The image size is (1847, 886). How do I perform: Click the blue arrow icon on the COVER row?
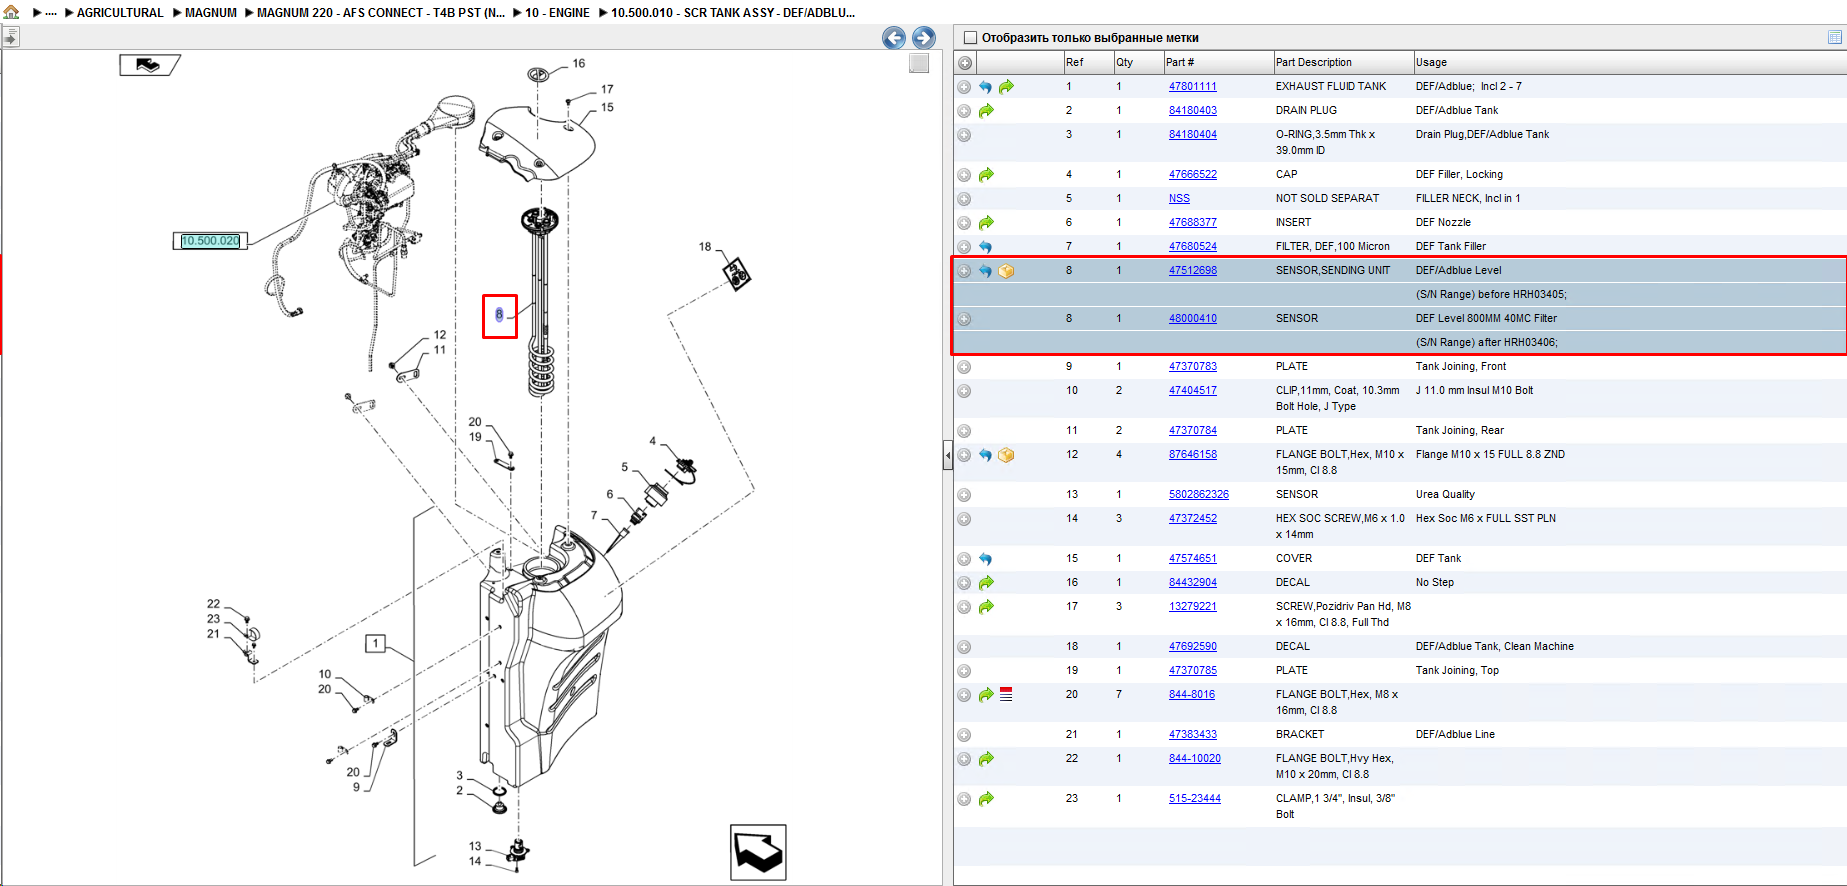985,559
